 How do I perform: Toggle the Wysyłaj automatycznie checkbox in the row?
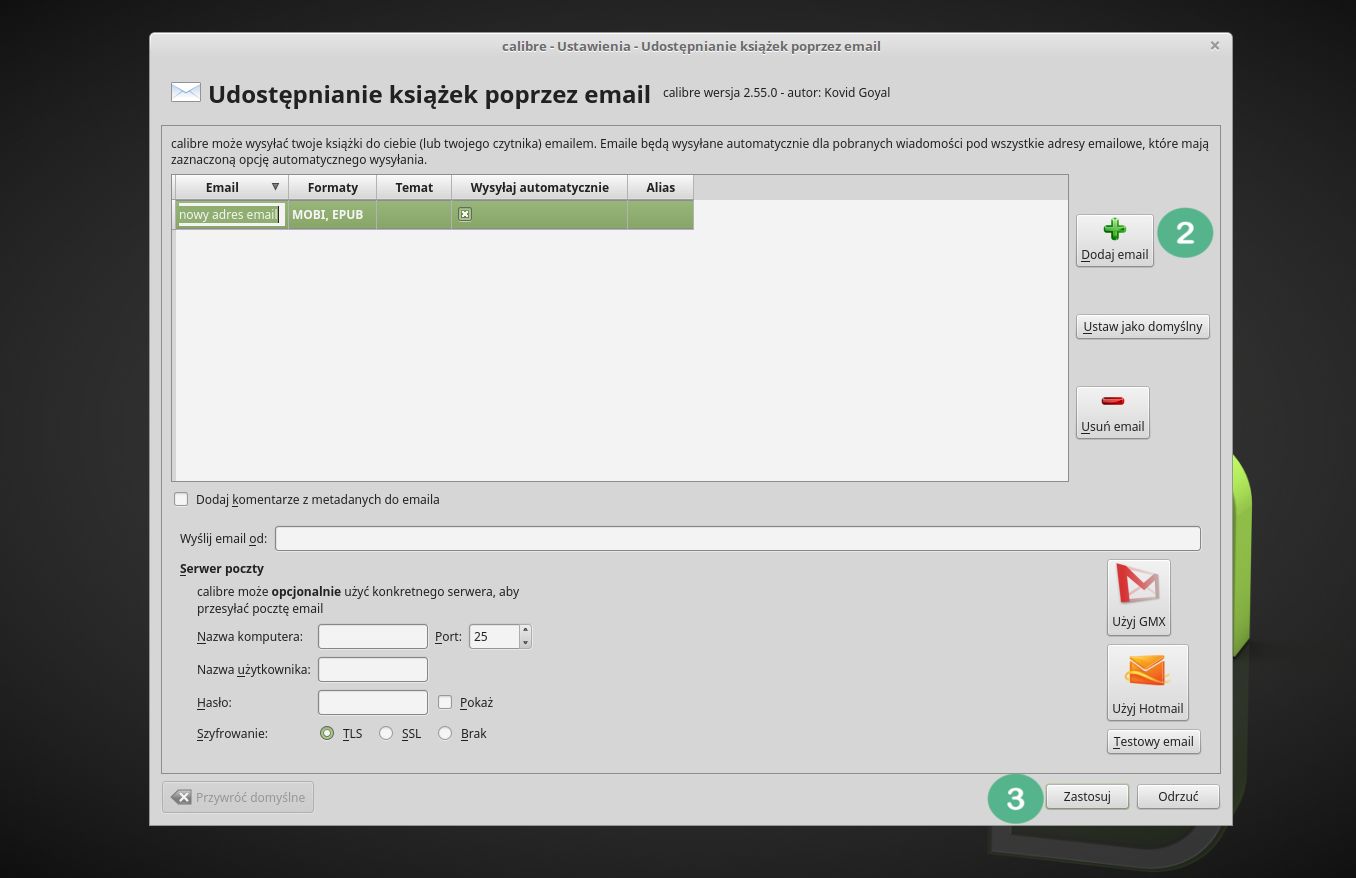click(x=465, y=214)
